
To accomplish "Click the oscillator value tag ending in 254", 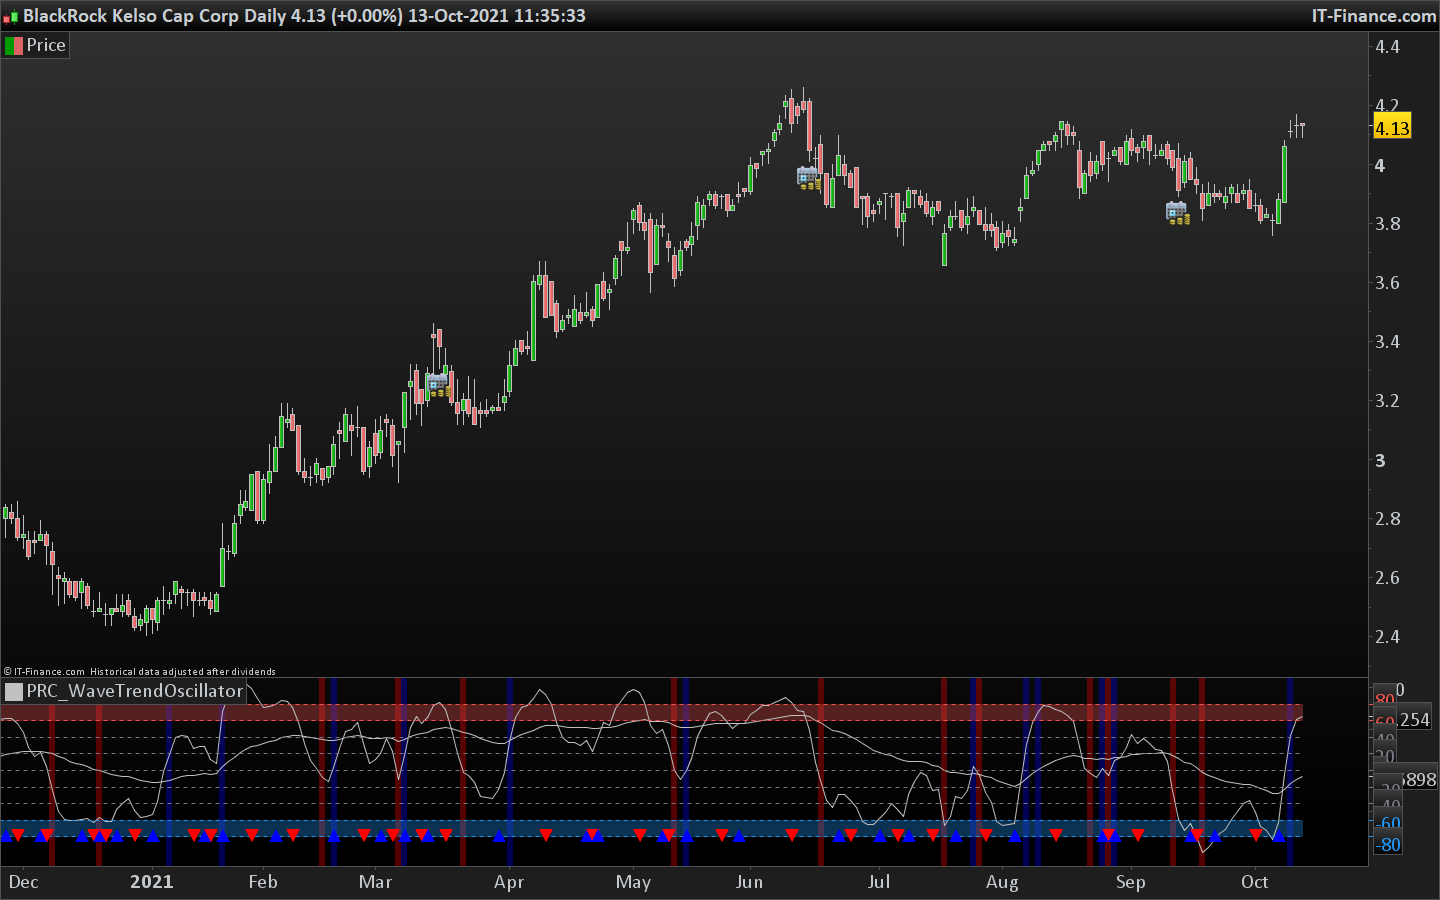I will click(1415, 720).
